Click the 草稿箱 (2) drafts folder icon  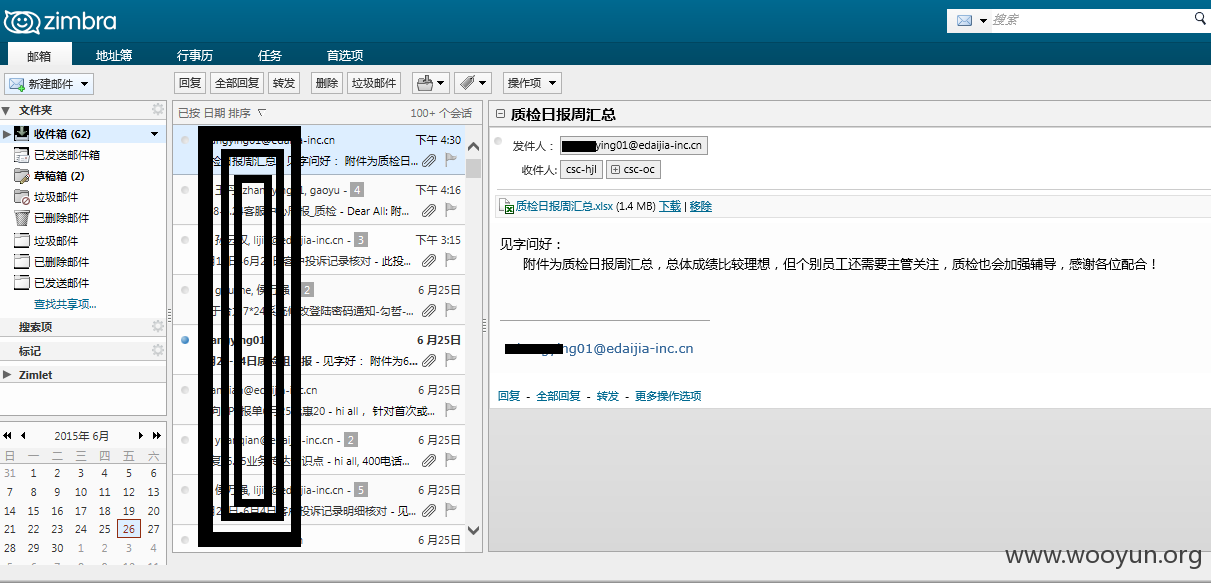22,176
